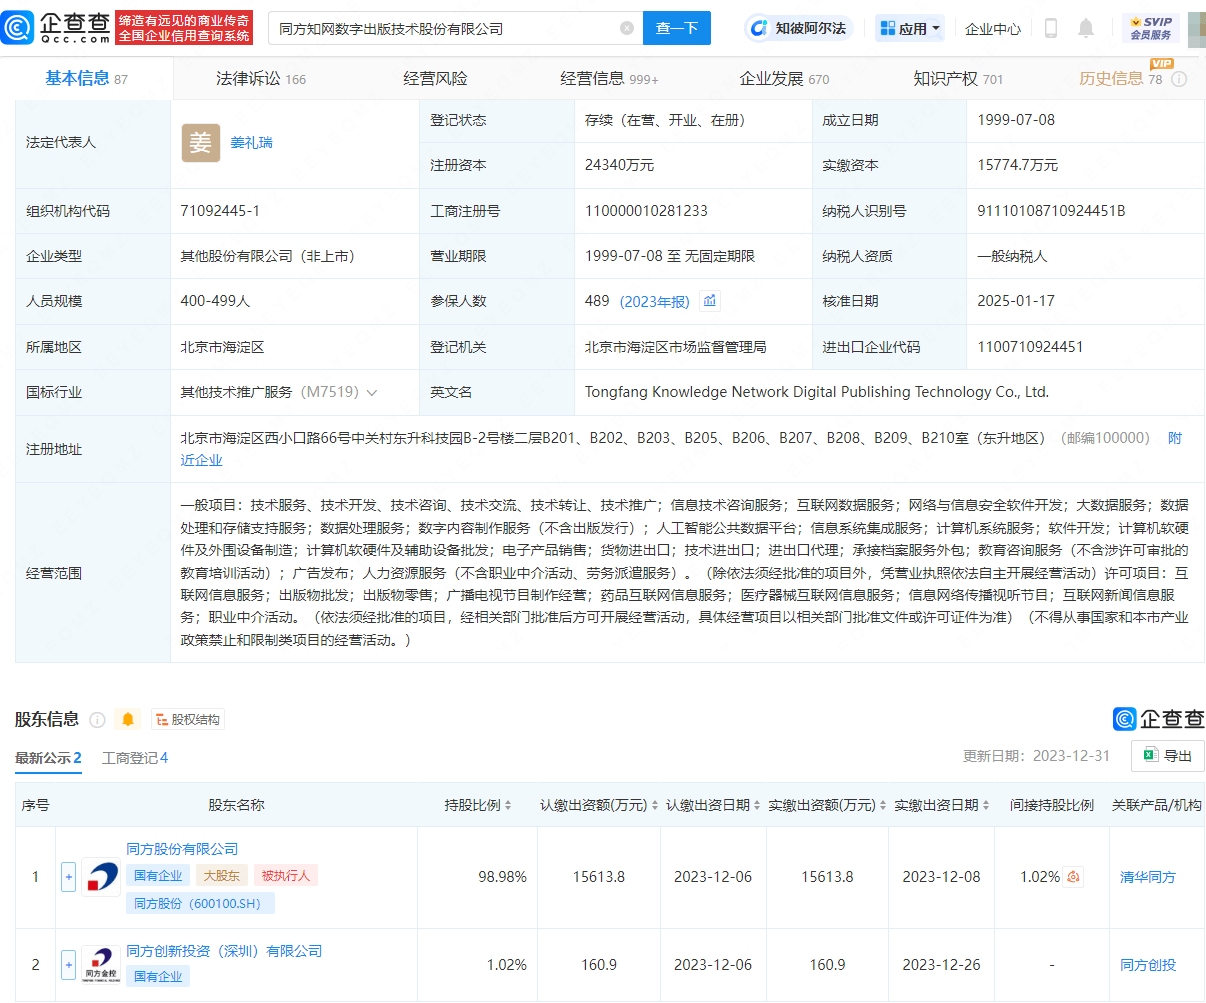
Task: Export shareholder data with 导出 button
Action: tap(1168, 756)
